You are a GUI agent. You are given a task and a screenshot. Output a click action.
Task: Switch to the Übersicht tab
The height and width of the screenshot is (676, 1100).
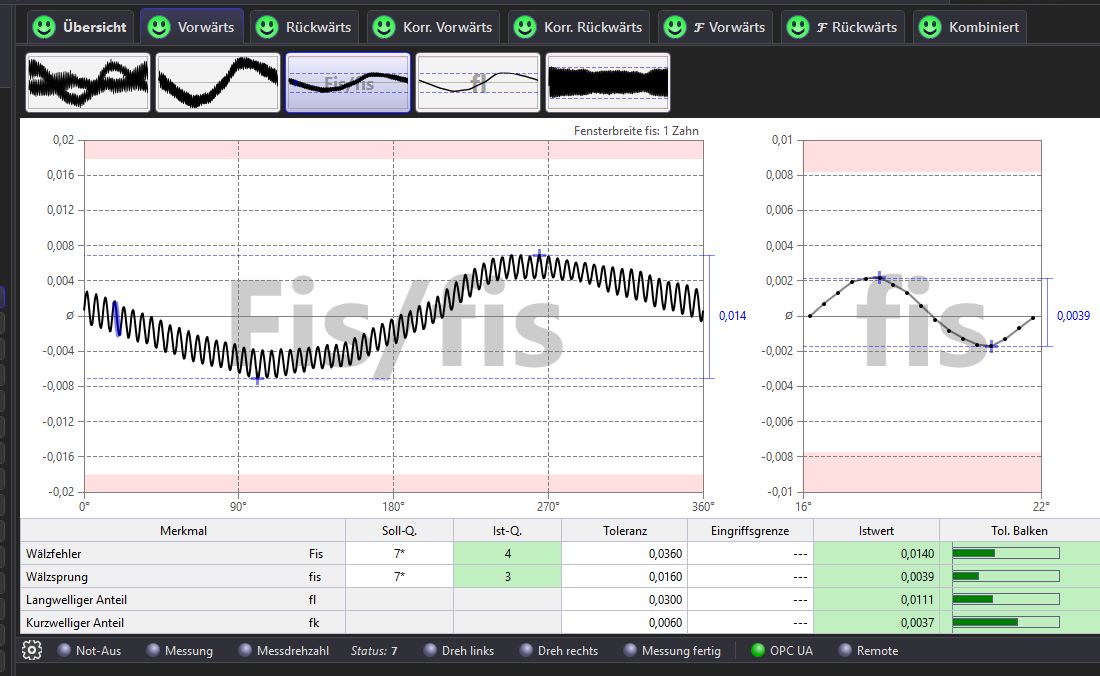pyautogui.click(x=81, y=27)
